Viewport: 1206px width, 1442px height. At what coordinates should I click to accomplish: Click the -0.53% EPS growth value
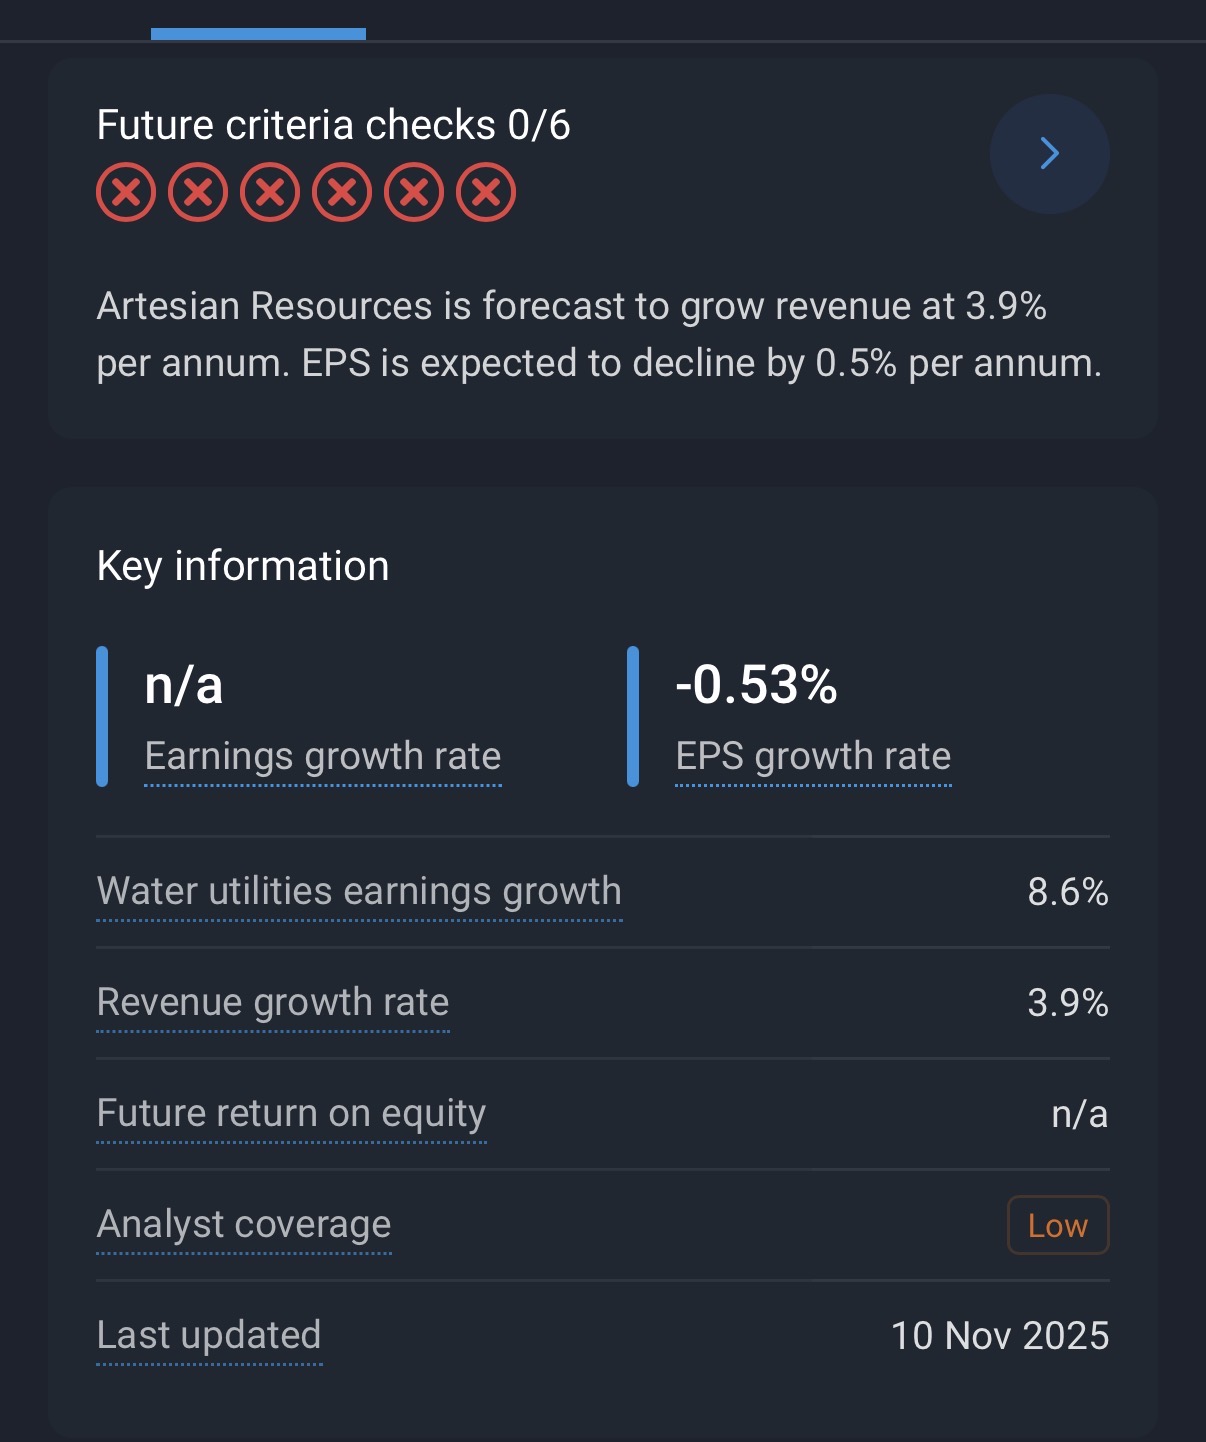[x=756, y=686]
